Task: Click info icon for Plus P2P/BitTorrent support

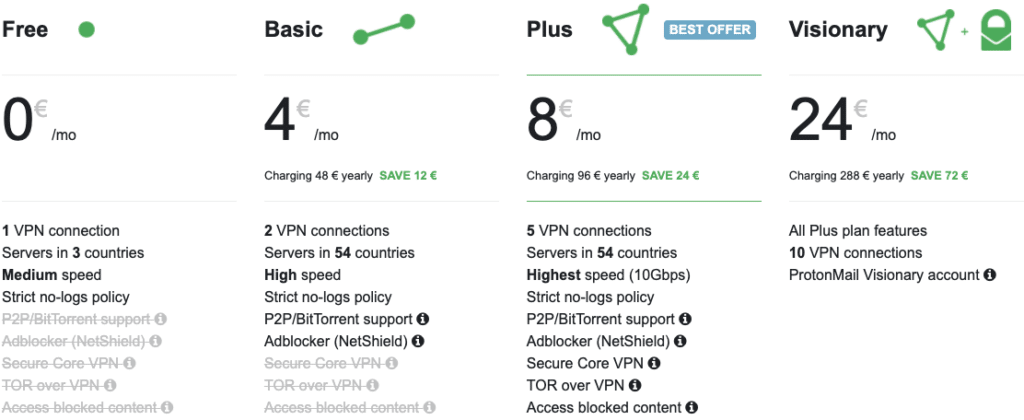Action: pos(685,319)
